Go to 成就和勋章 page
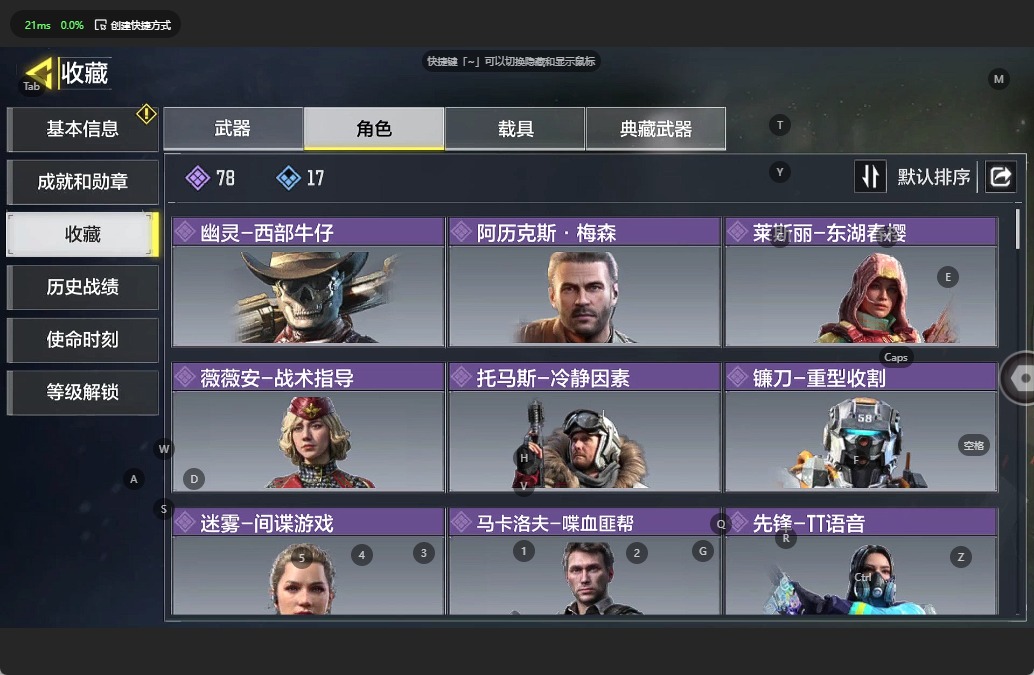The height and width of the screenshot is (675, 1034). point(82,182)
